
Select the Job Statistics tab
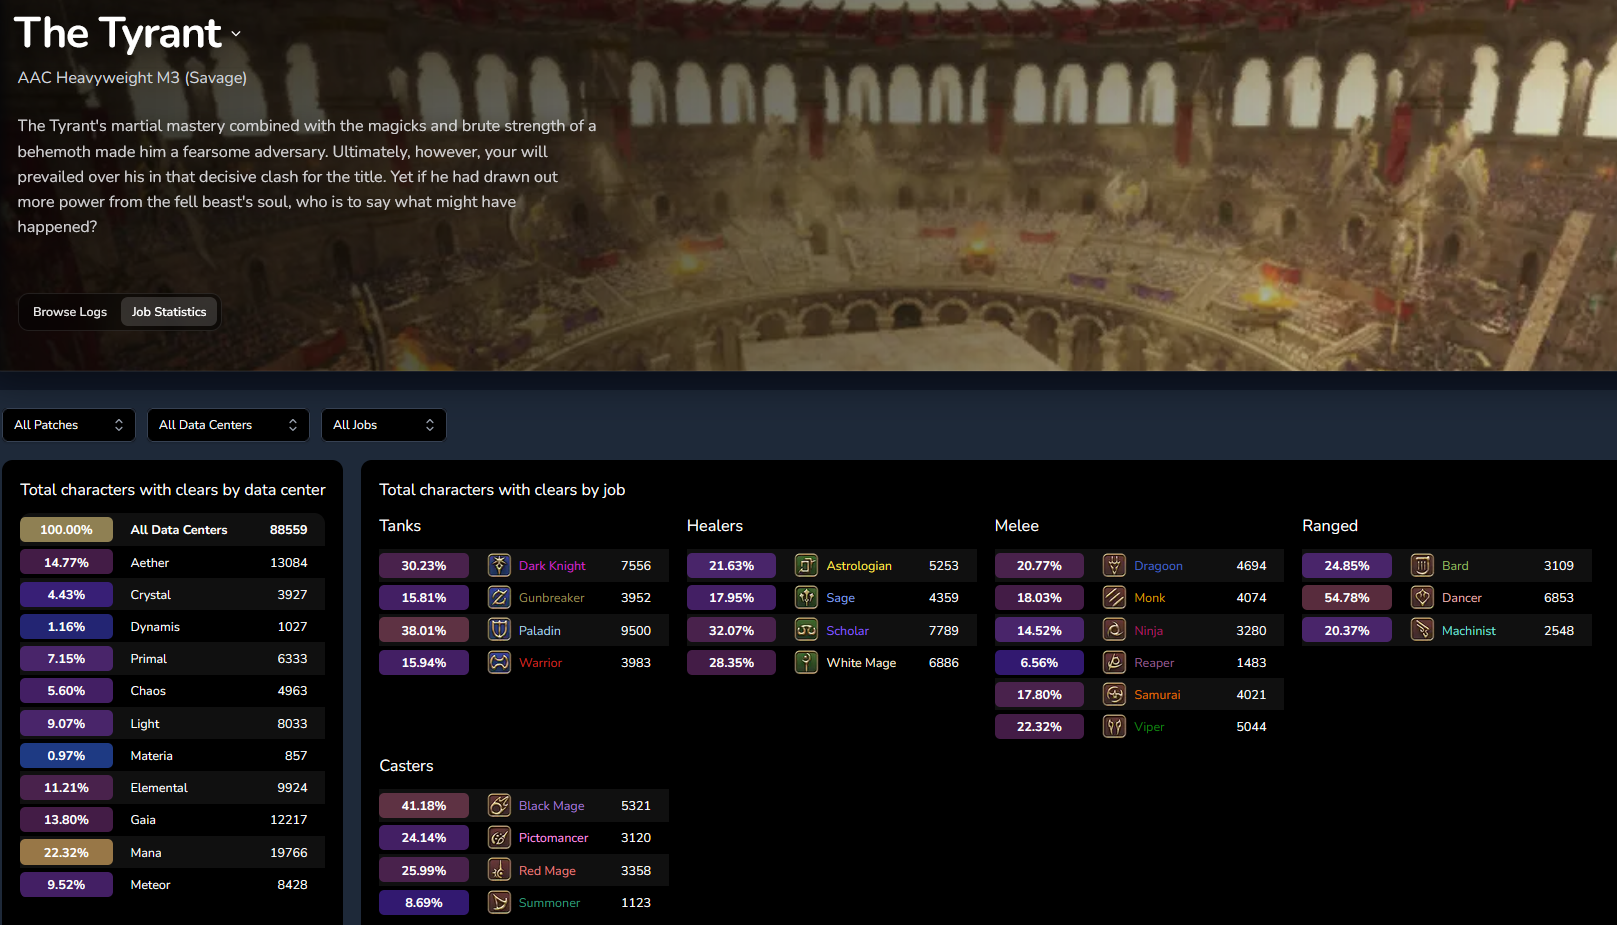point(169,312)
